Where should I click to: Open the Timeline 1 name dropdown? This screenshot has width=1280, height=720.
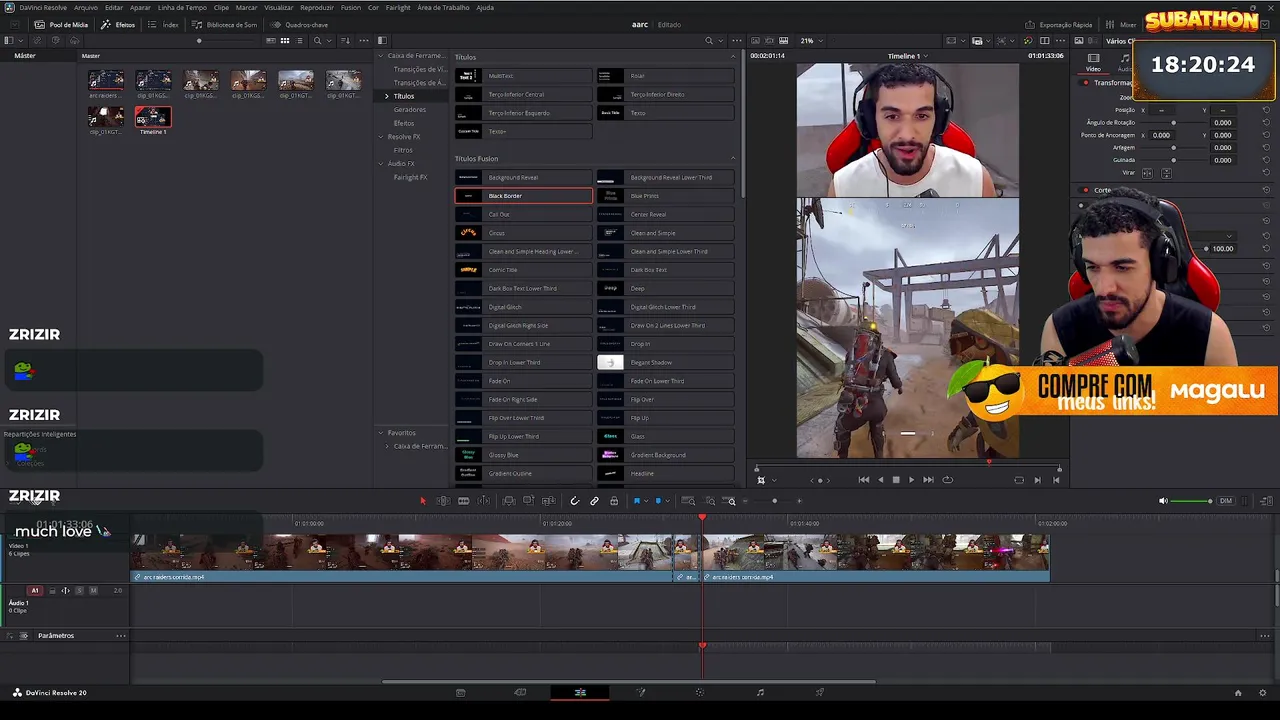pos(907,56)
